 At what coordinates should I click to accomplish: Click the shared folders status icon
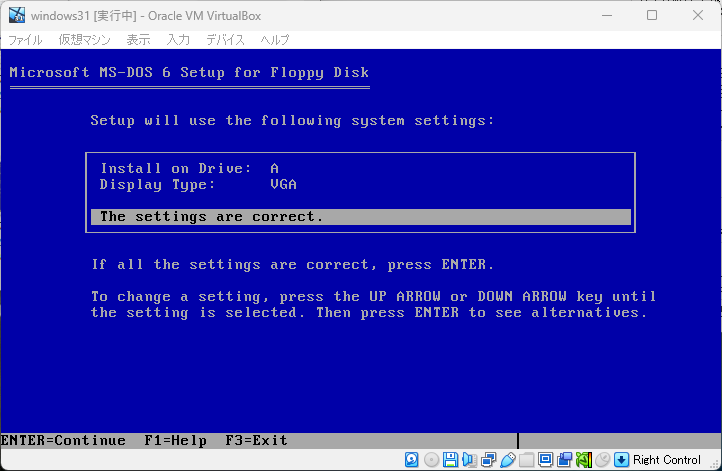coord(526,459)
